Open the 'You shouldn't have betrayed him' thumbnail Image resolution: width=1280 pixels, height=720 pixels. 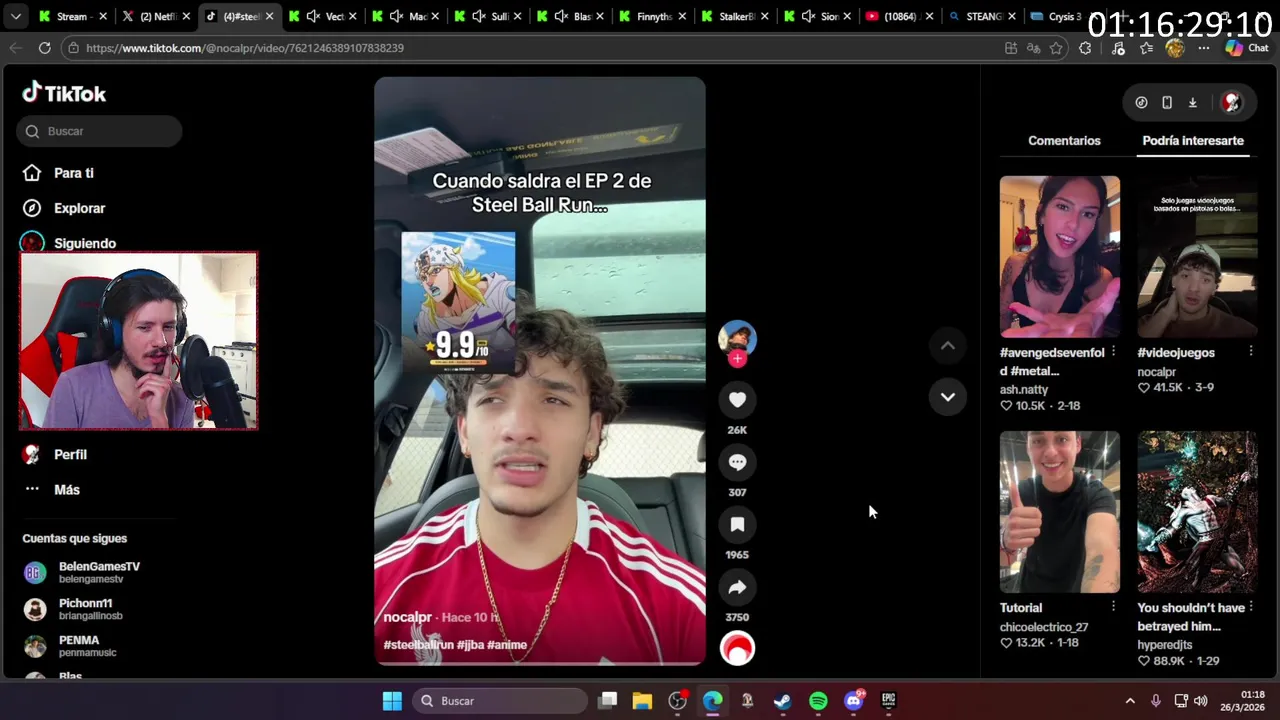point(1197,512)
